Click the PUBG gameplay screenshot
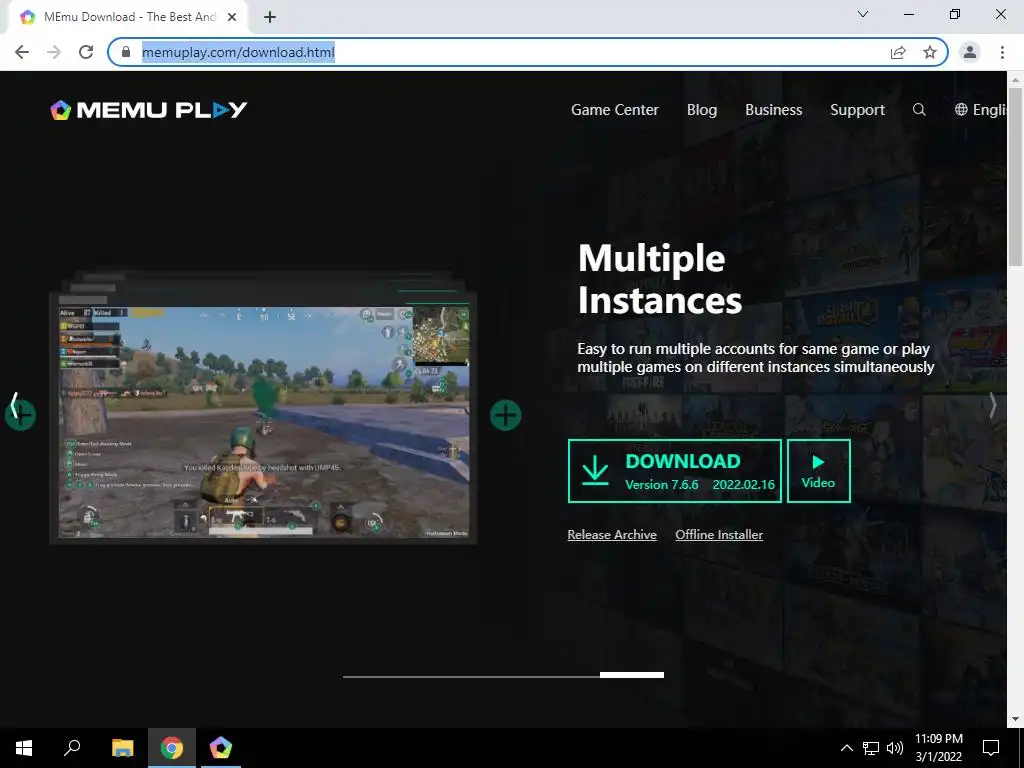 (x=264, y=422)
